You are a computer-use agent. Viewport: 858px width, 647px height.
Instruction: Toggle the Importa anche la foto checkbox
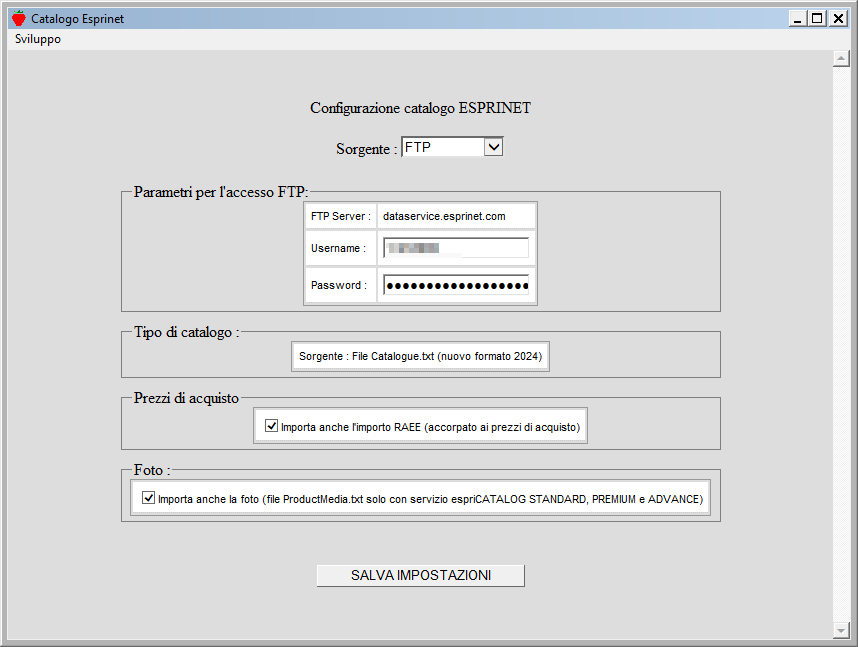(x=148, y=498)
